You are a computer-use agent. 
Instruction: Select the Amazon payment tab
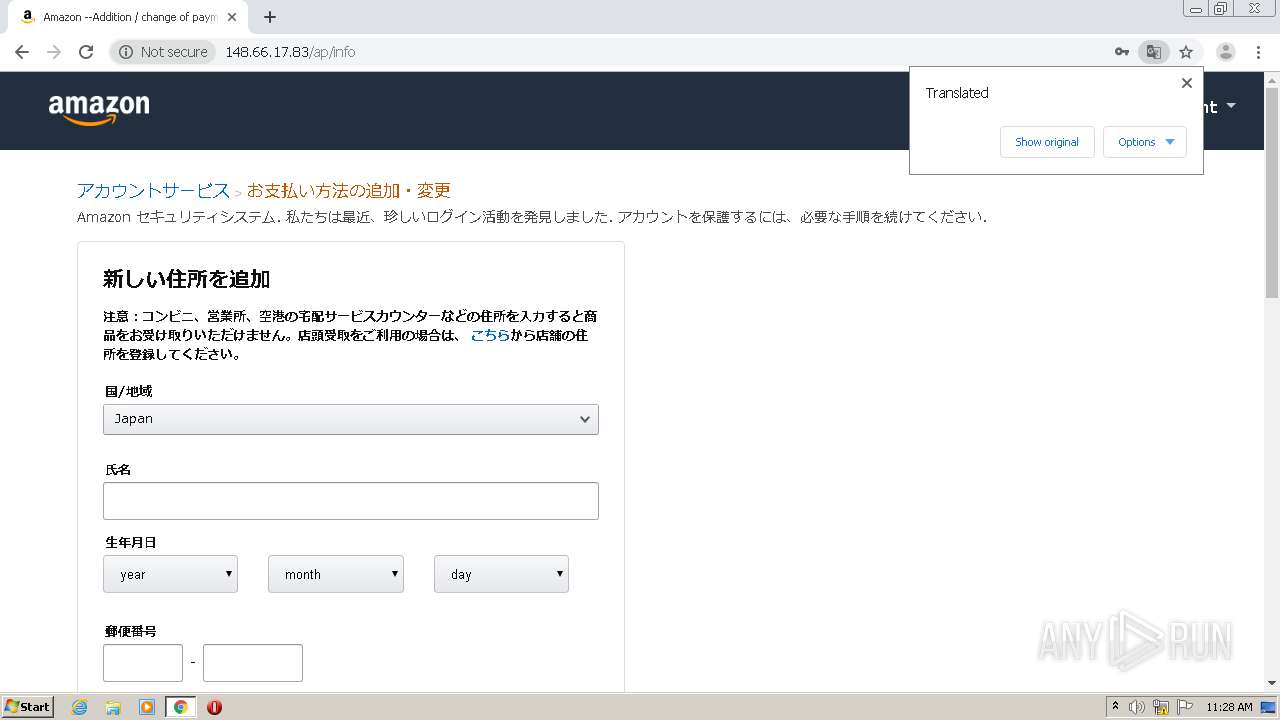130,17
